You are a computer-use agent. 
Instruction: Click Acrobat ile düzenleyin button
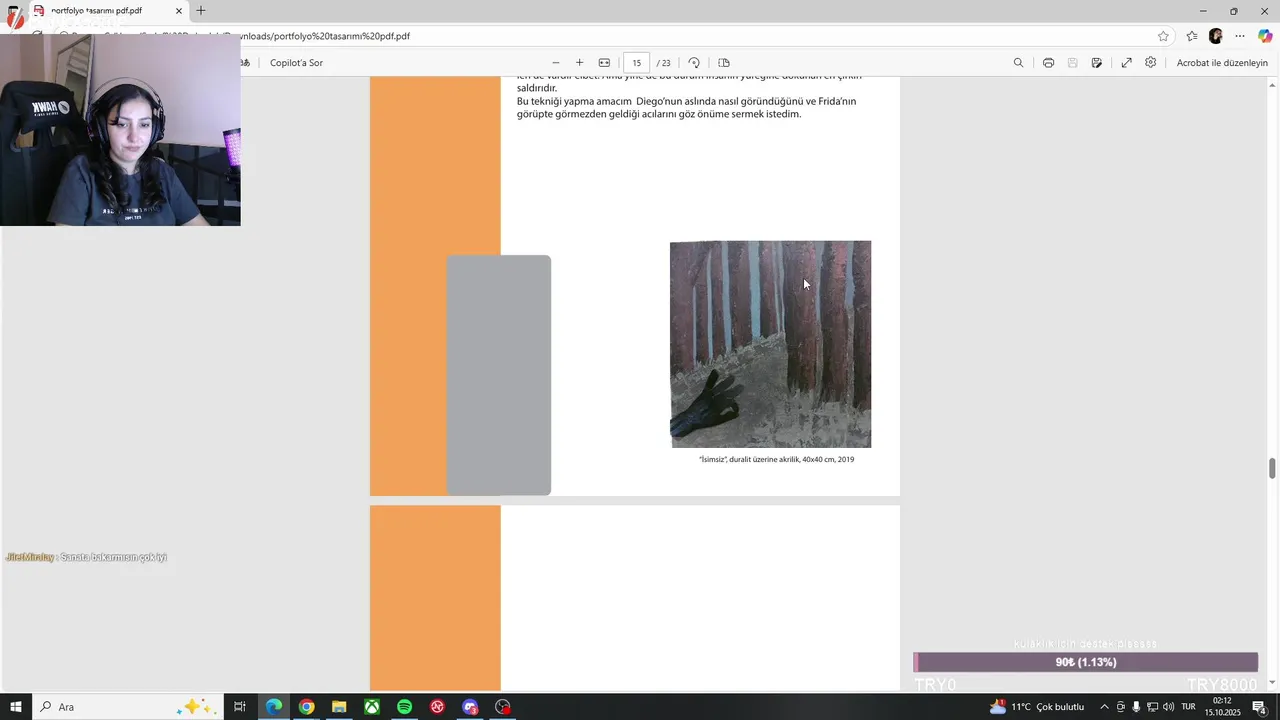click(1222, 63)
